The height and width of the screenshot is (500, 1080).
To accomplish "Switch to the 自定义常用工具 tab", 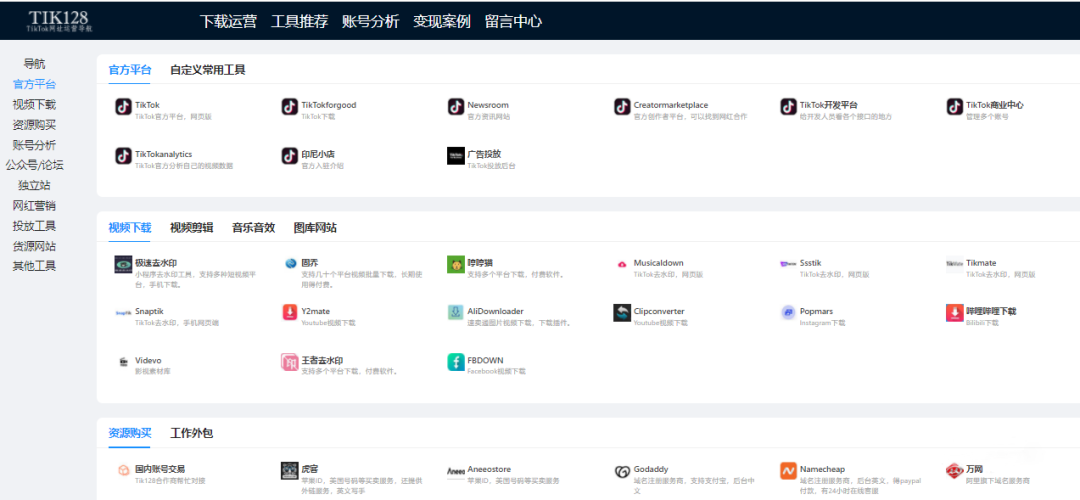I will 207,70.
